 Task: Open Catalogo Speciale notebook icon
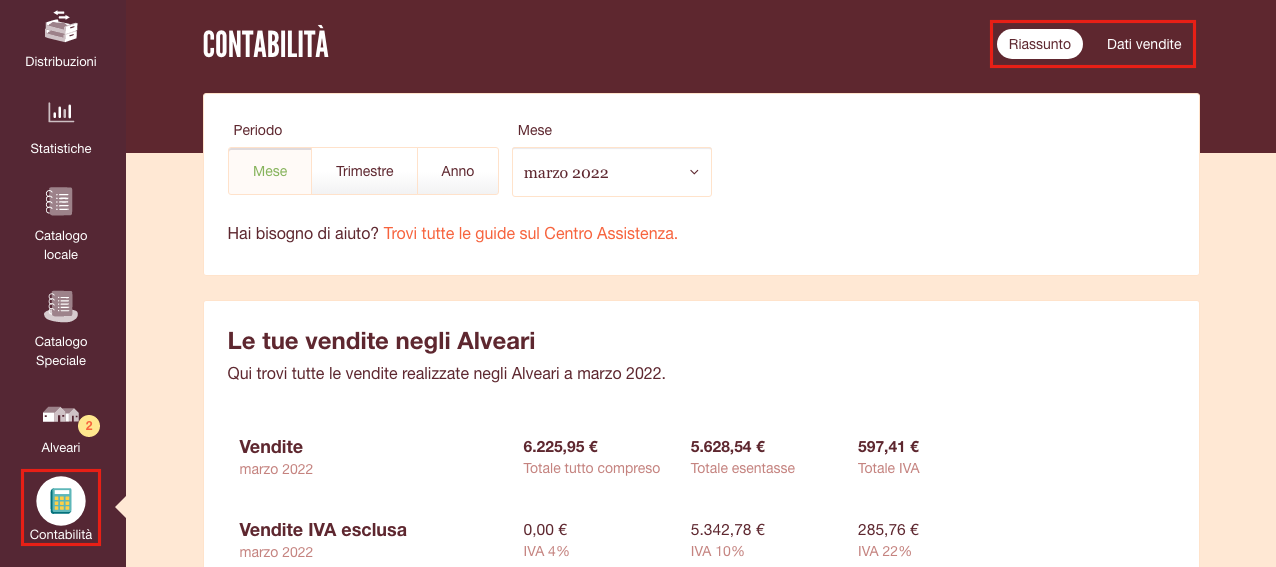pos(61,306)
